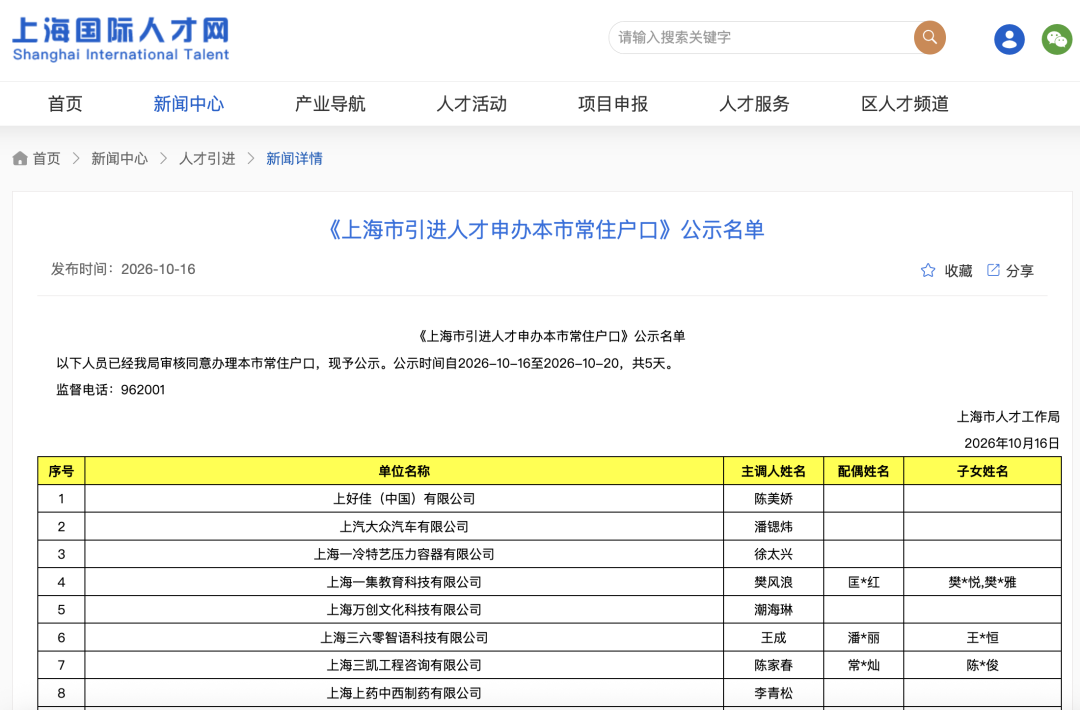
Task: Click the name 陈美娇
Action: tap(773, 499)
